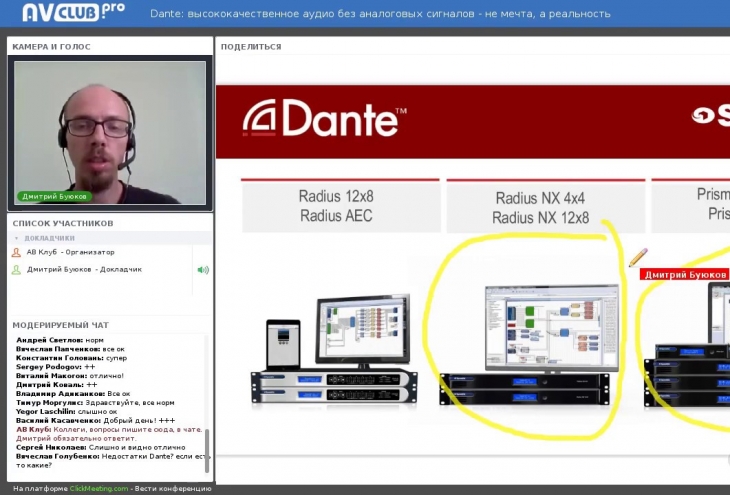Click Василий Касавченко chat message
The image size is (730, 495).
(95, 420)
